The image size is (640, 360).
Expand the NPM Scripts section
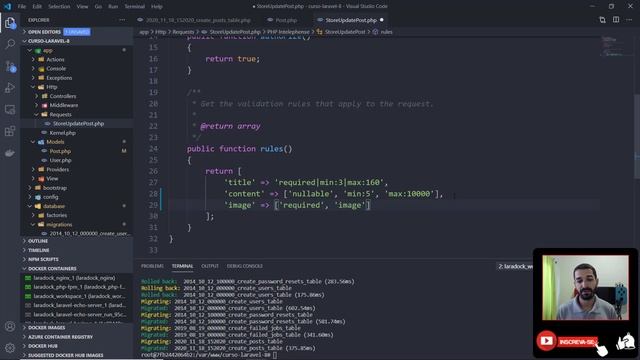pyautogui.click(x=77, y=260)
